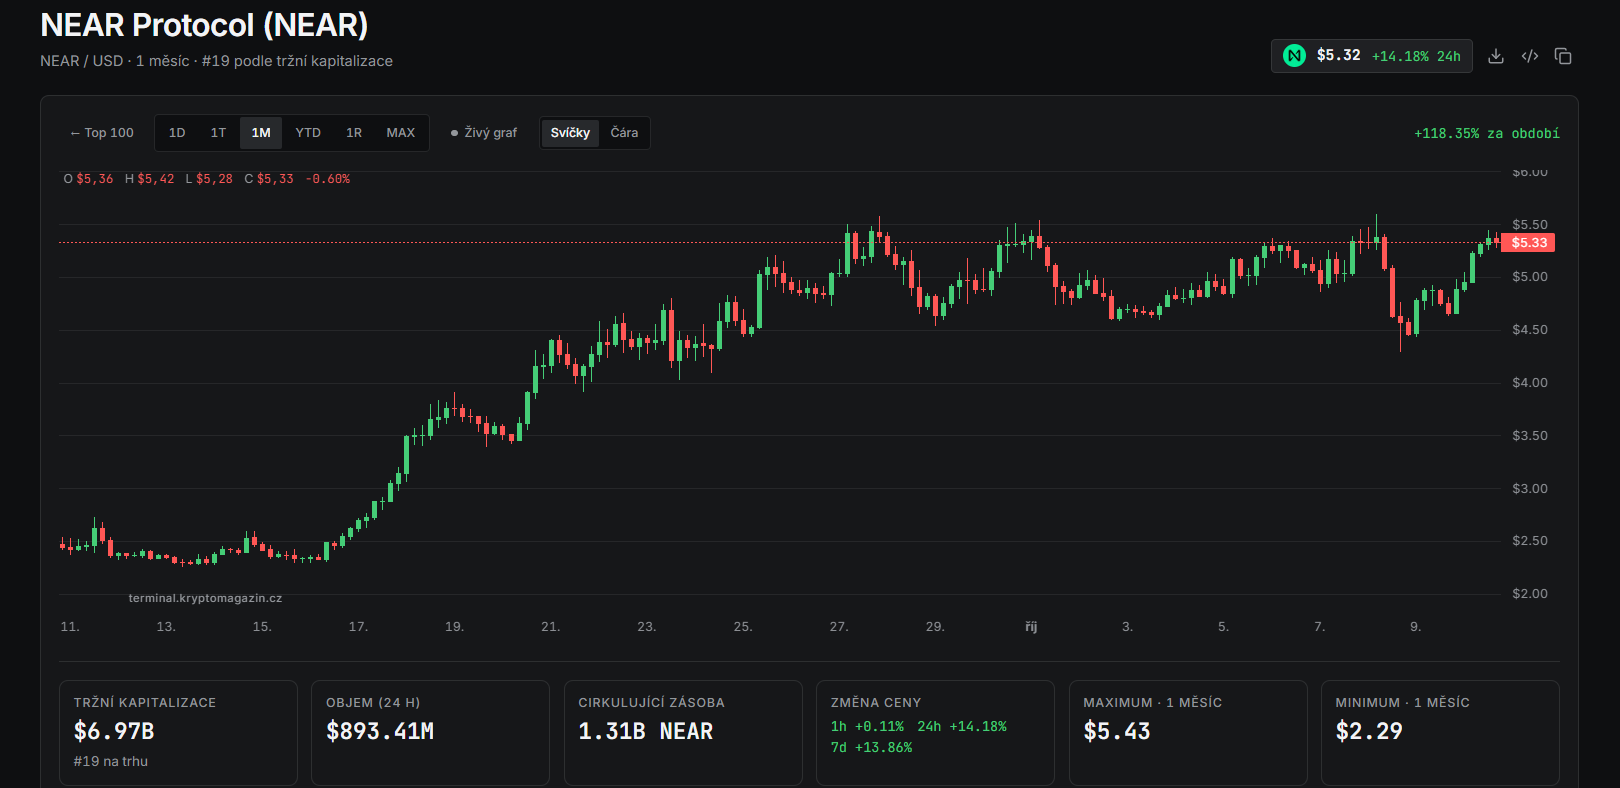Switch to the YTD timeframe

click(x=308, y=133)
